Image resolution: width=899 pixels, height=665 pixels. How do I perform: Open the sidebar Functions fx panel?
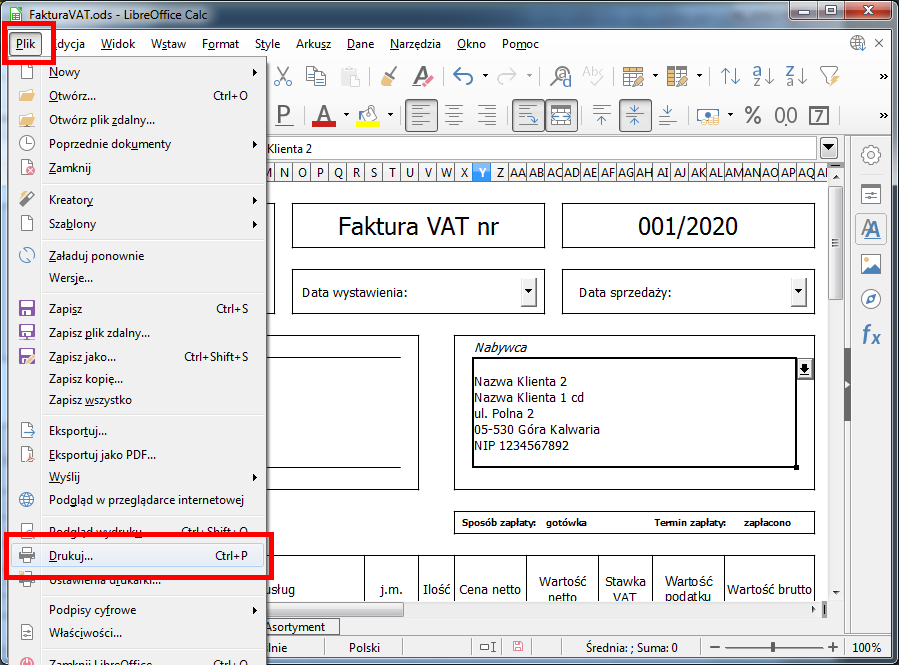pos(871,336)
